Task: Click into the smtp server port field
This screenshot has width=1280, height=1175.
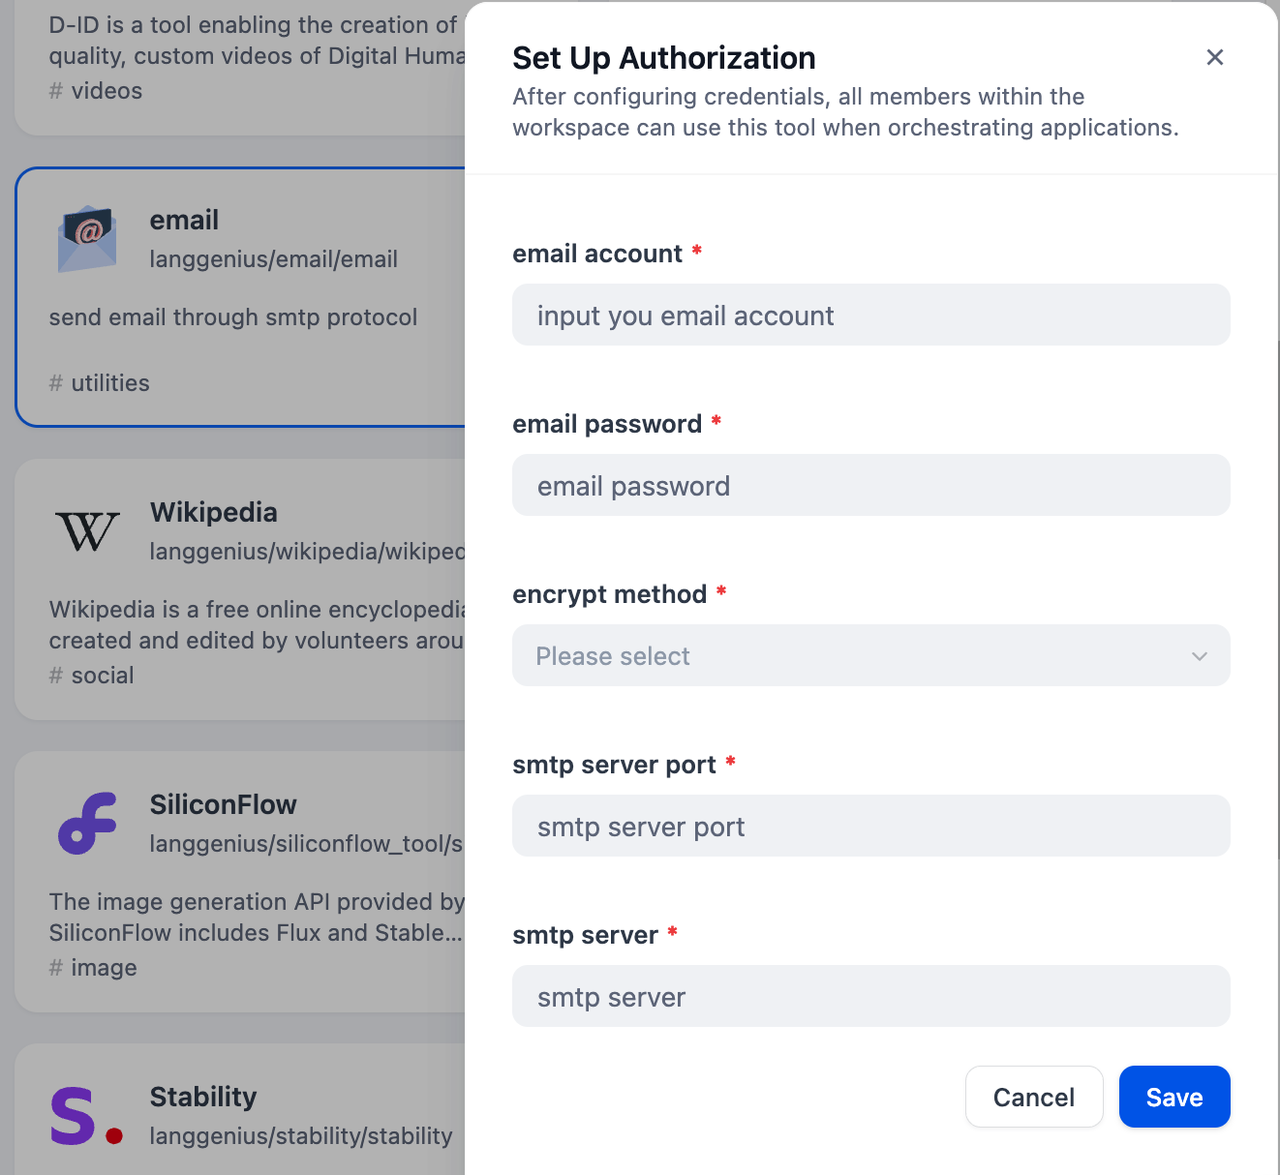Action: point(870,827)
